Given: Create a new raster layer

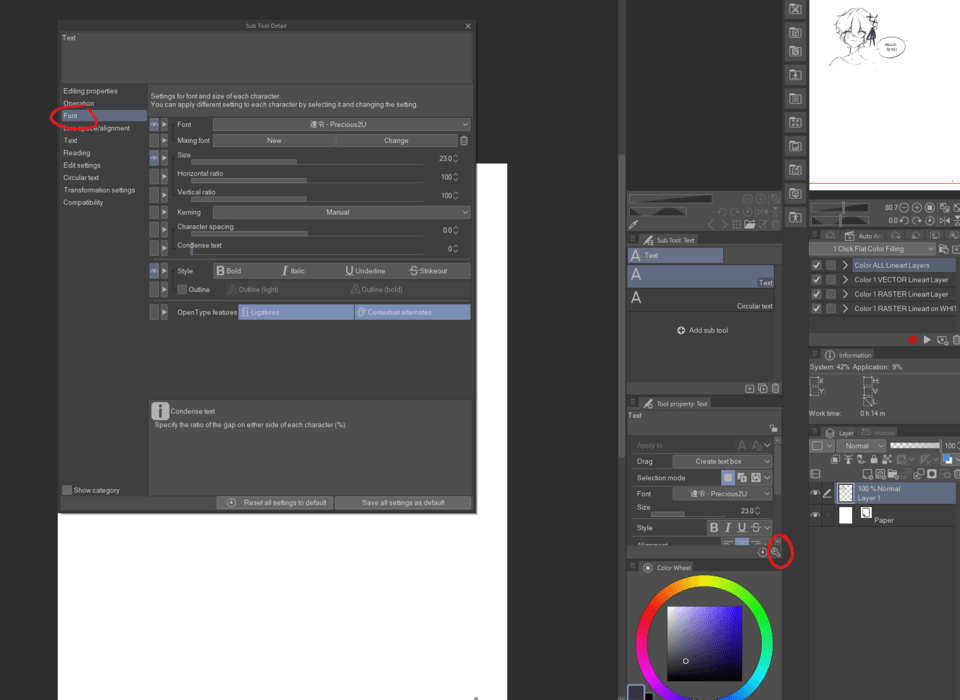Looking at the screenshot, I should coord(867,474).
